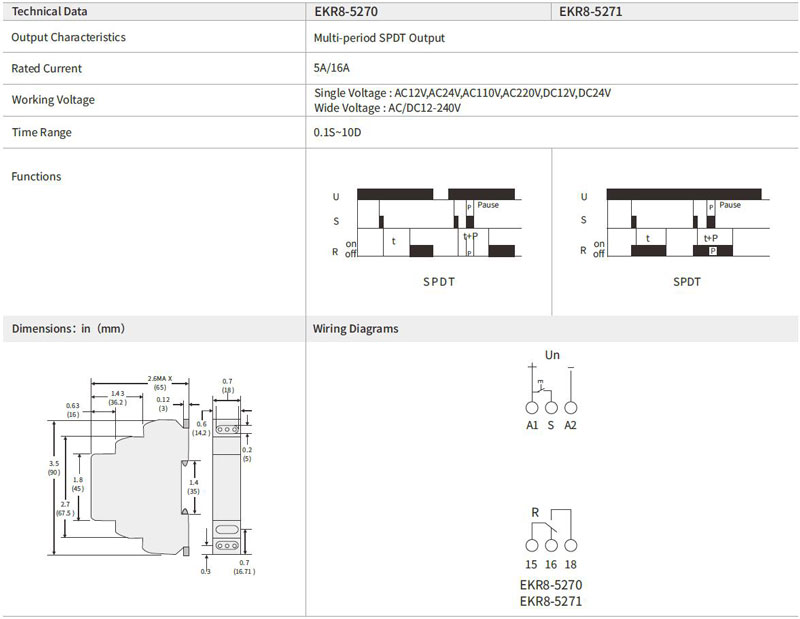Click relay terminal 15 circle

pyautogui.click(x=532, y=546)
